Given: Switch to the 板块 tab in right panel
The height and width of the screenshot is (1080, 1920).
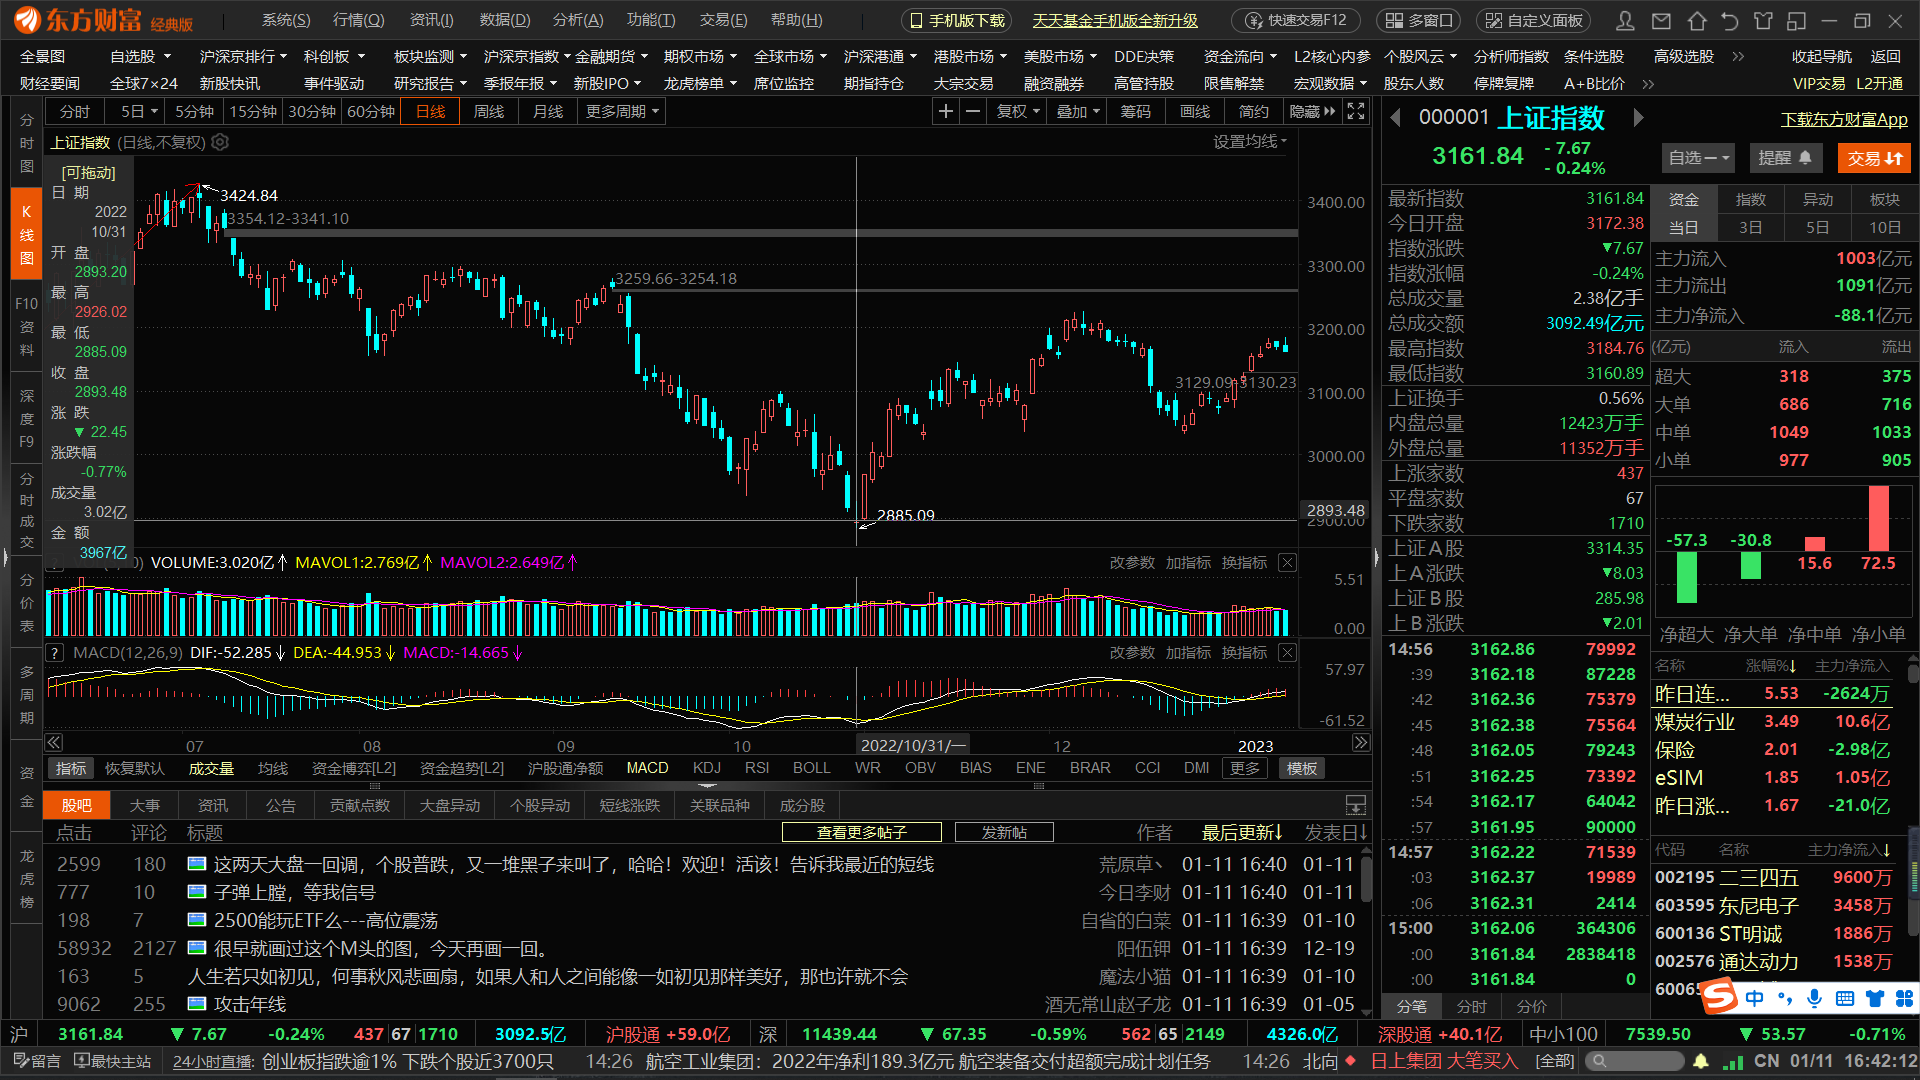Looking at the screenshot, I should click(1885, 200).
